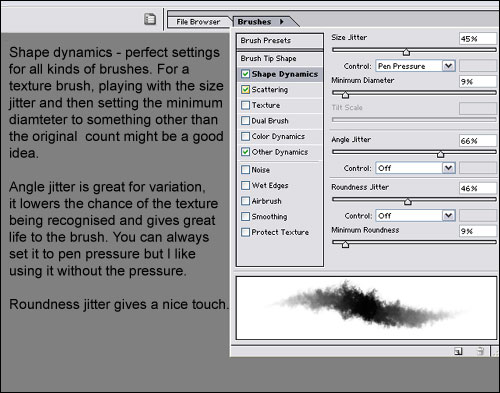Click the Minimum Roundness 9% field
This screenshot has width=500, height=393.
tap(478, 231)
